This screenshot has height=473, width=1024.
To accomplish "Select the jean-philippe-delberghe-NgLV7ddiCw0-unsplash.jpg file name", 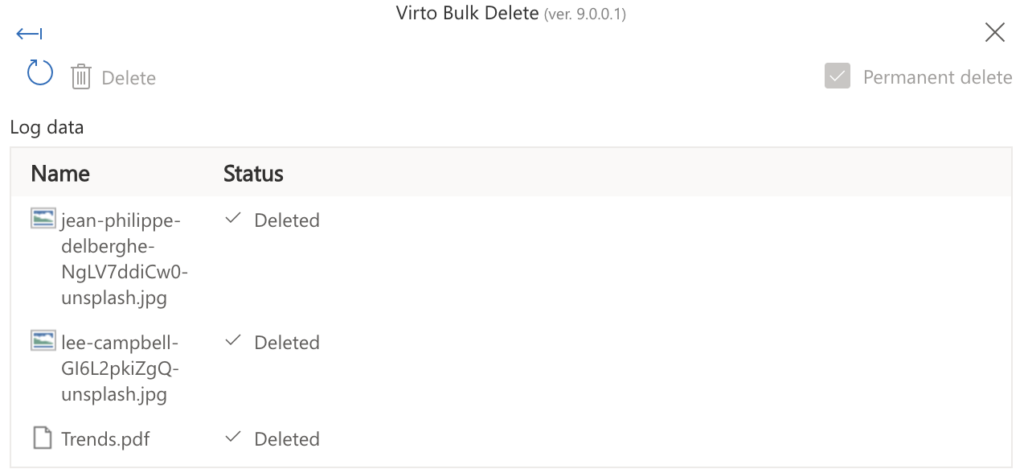I will [x=125, y=259].
